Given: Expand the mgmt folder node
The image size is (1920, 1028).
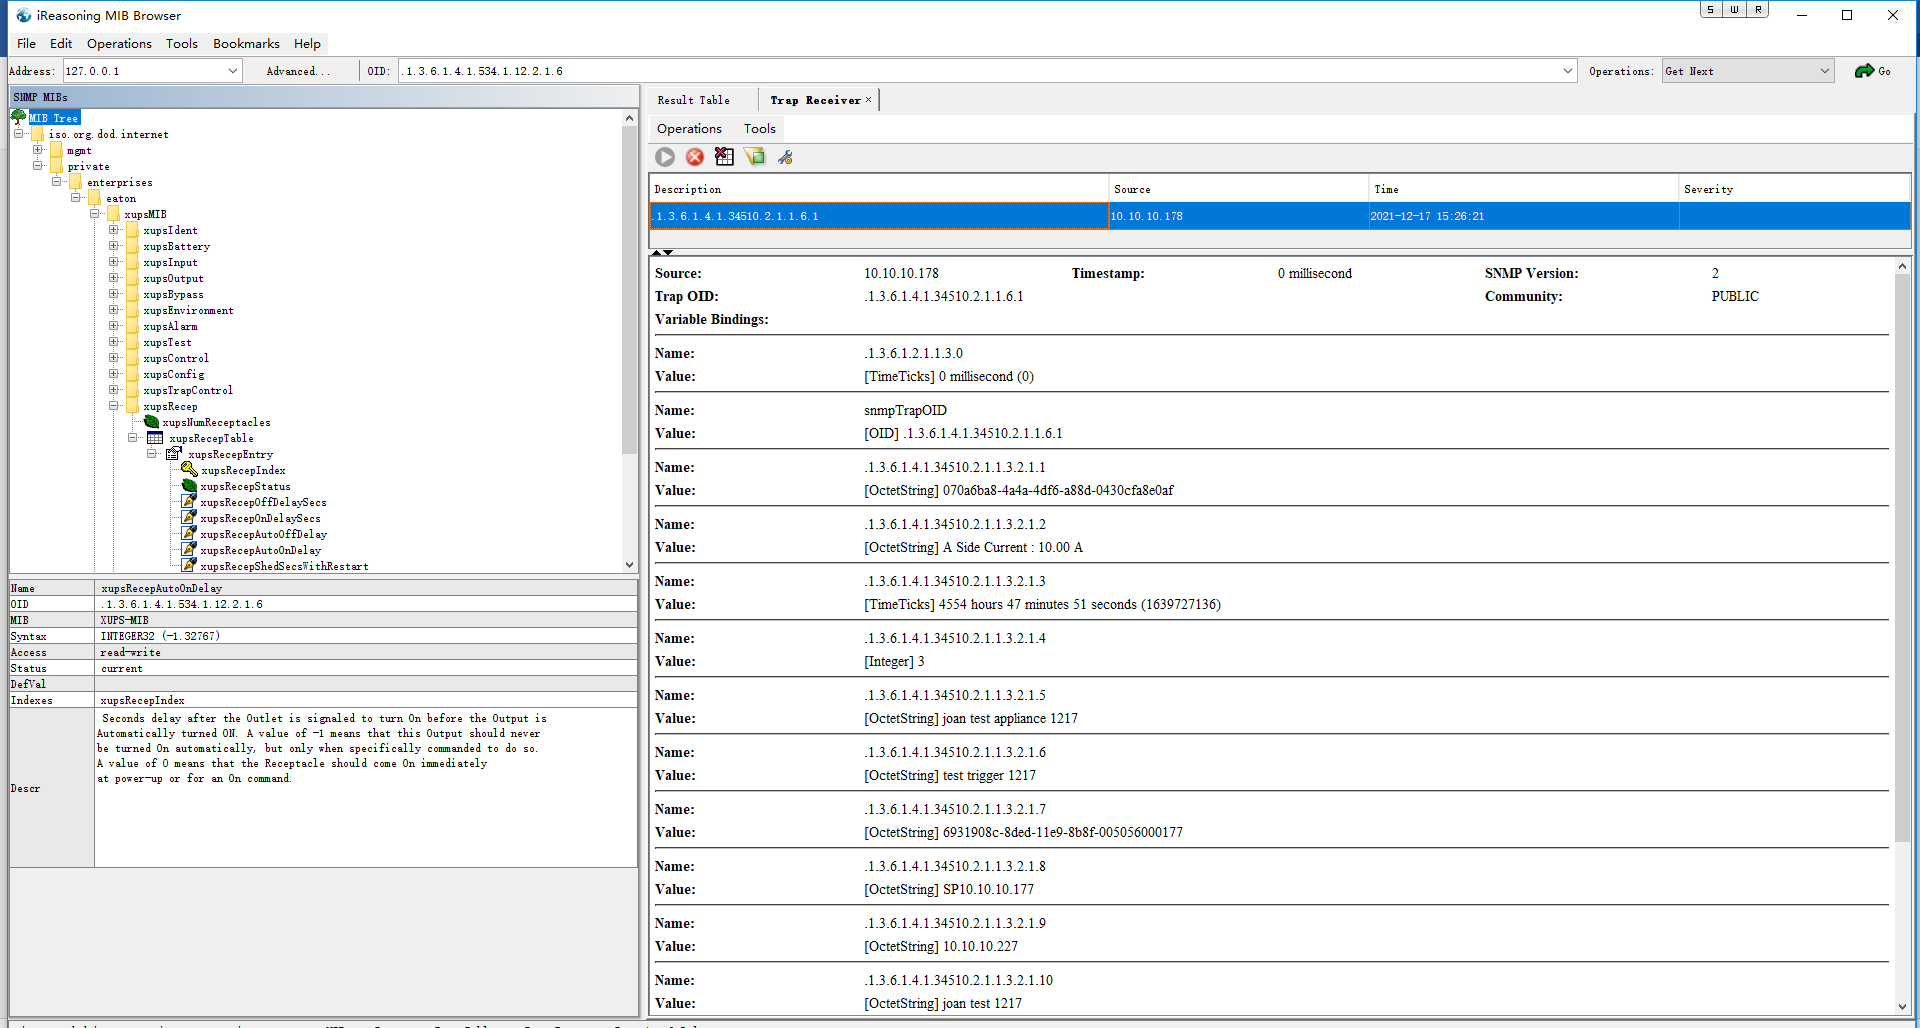Looking at the screenshot, I should pos(38,150).
